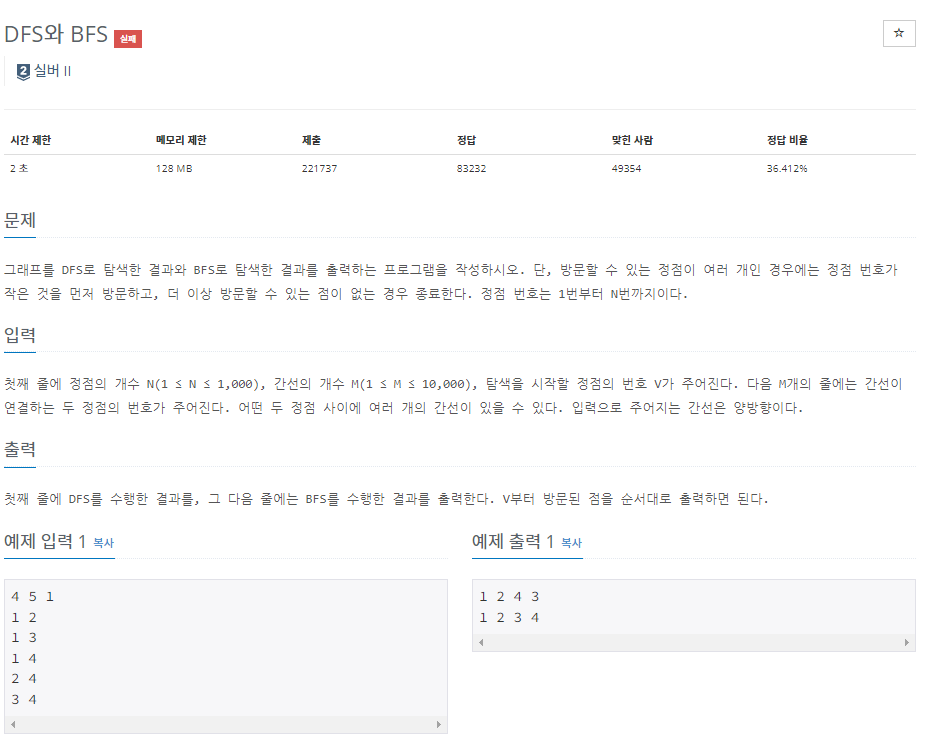This screenshot has width=928, height=745.
Task: Click the DFS output line 1 2 4 3
Action: [509, 596]
